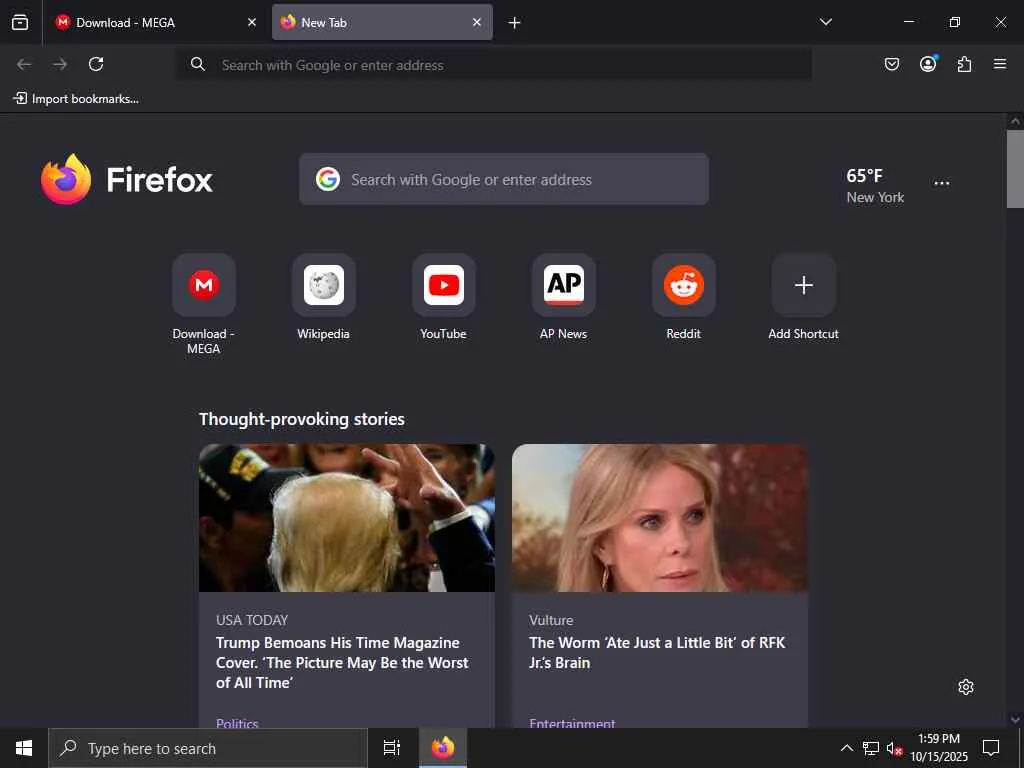Open the Windows Start menu
This screenshot has height=768, width=1024.
point(24,748)
